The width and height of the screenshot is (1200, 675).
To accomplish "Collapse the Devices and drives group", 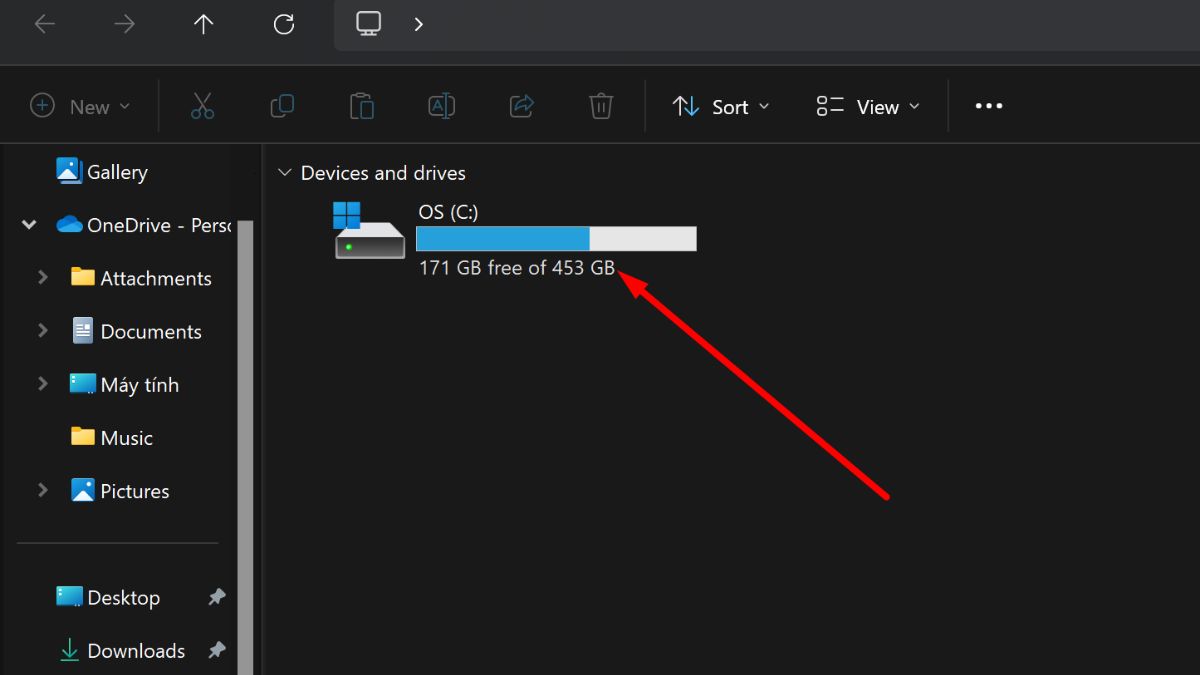I will (283, 173).
